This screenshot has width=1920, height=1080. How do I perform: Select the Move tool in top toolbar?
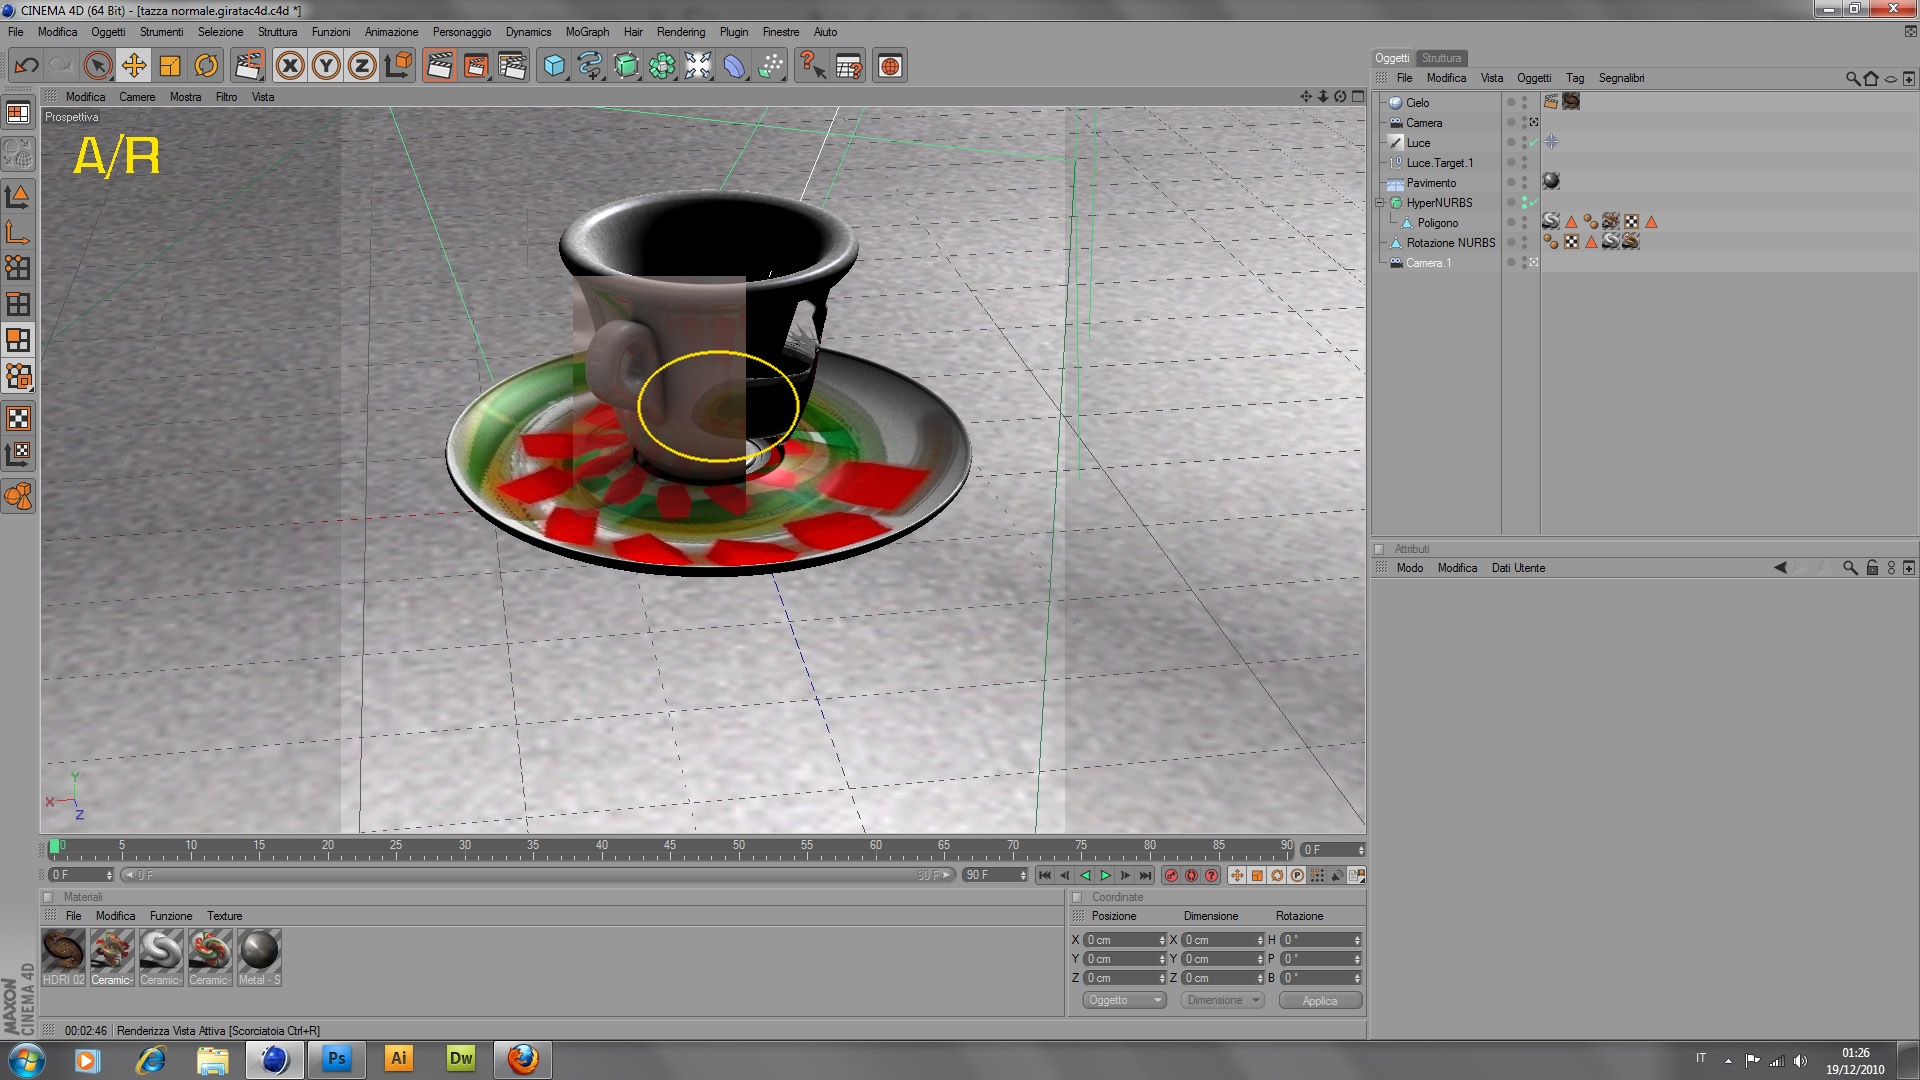point(134,66)
